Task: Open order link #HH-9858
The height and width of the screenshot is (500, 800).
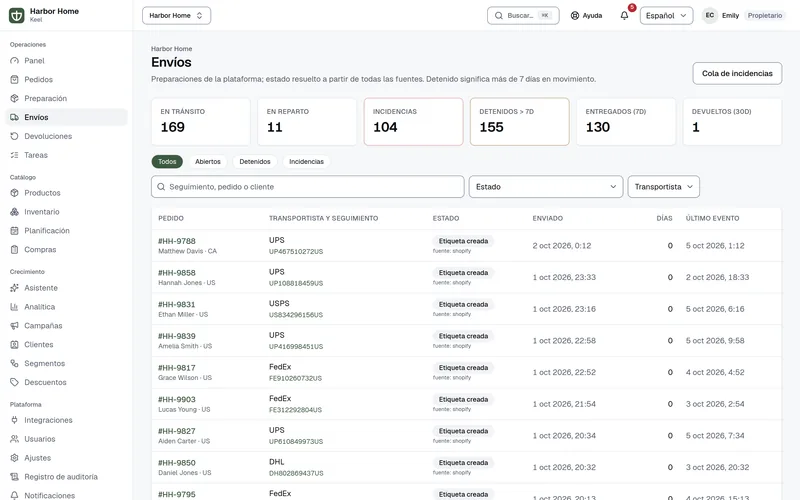Action: coord(177,272)
